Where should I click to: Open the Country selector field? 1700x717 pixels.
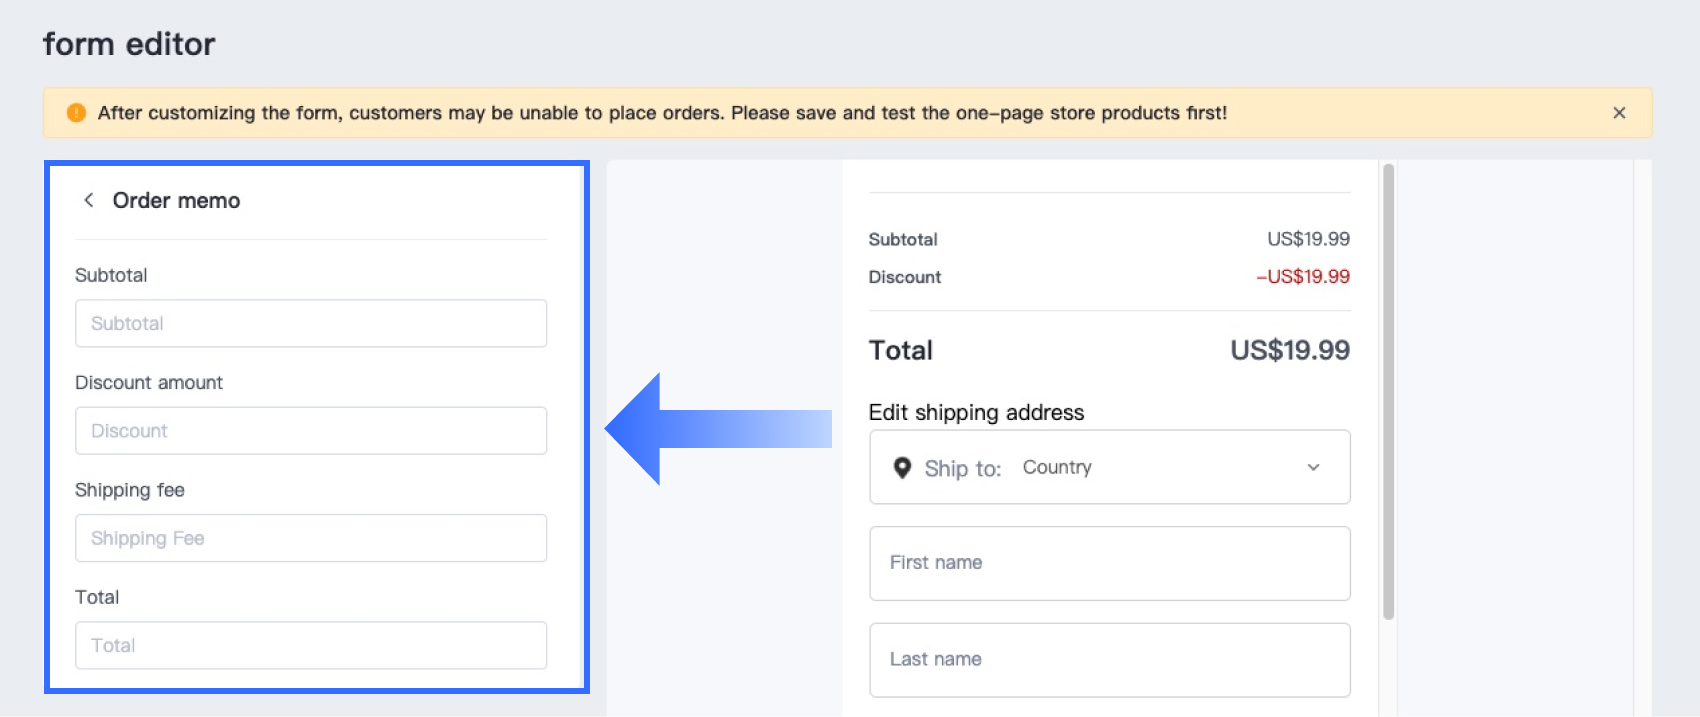[1110, 467]
